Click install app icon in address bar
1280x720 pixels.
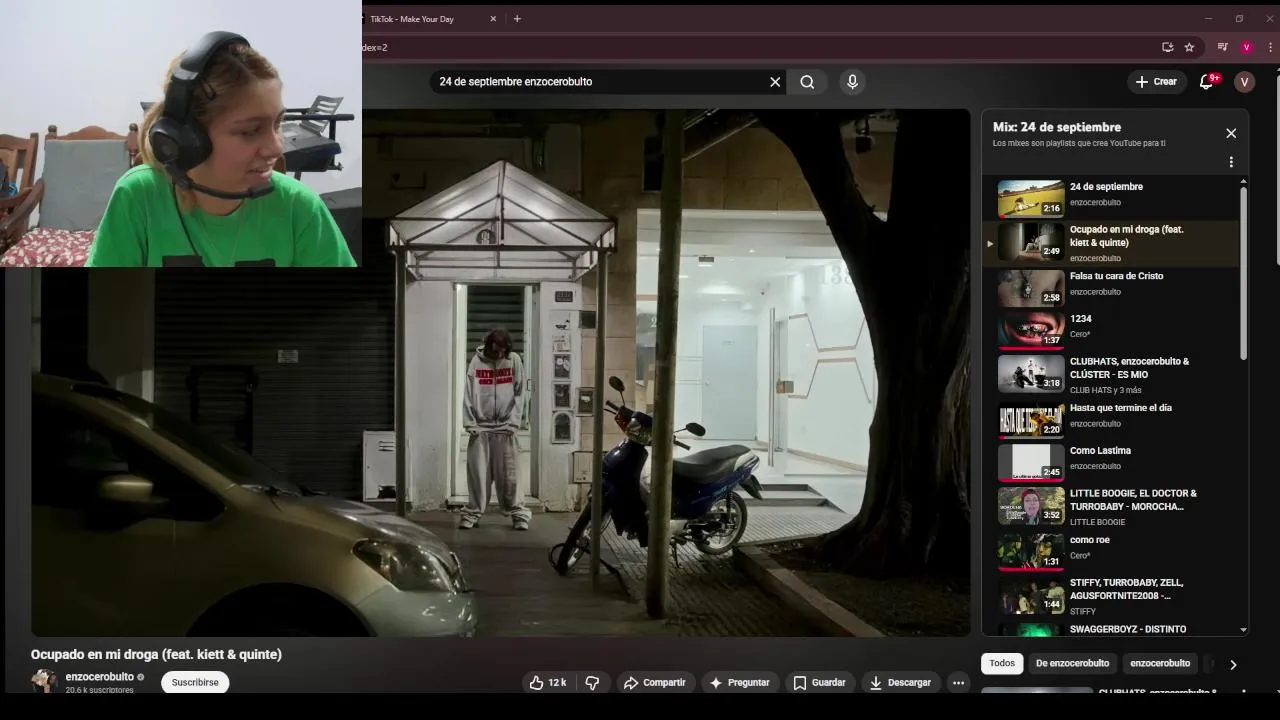pyautogui.click(x=1167, y=47)
